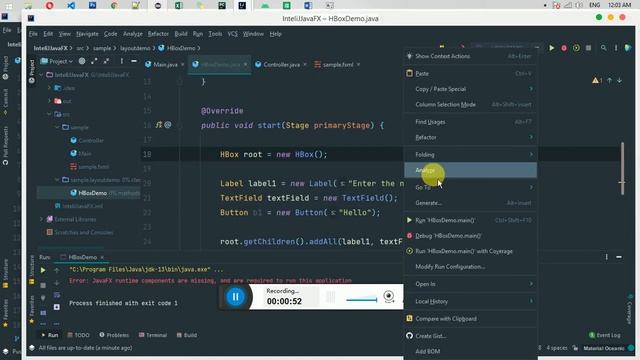This screenshot has width=640, height=360.
Task: Open the VCS menu in the menu bar
Action: pyautogui.click(x=233, y=34)
